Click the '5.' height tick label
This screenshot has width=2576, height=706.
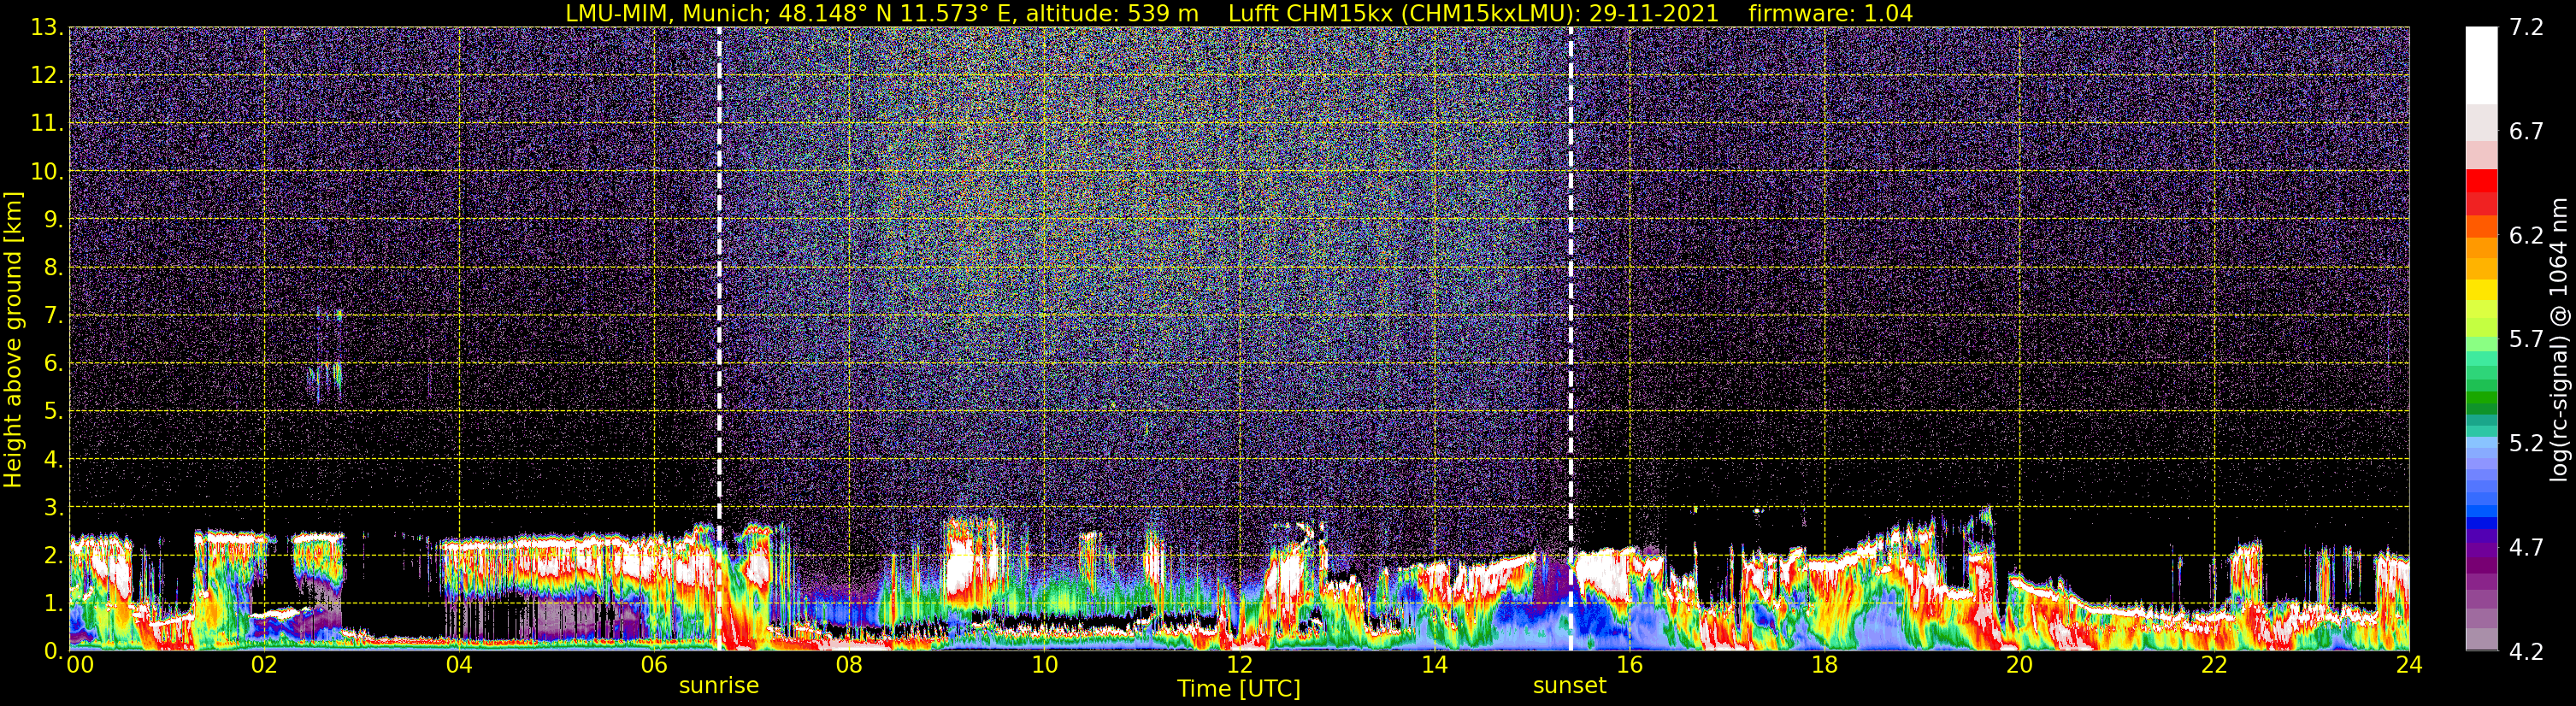53,411
